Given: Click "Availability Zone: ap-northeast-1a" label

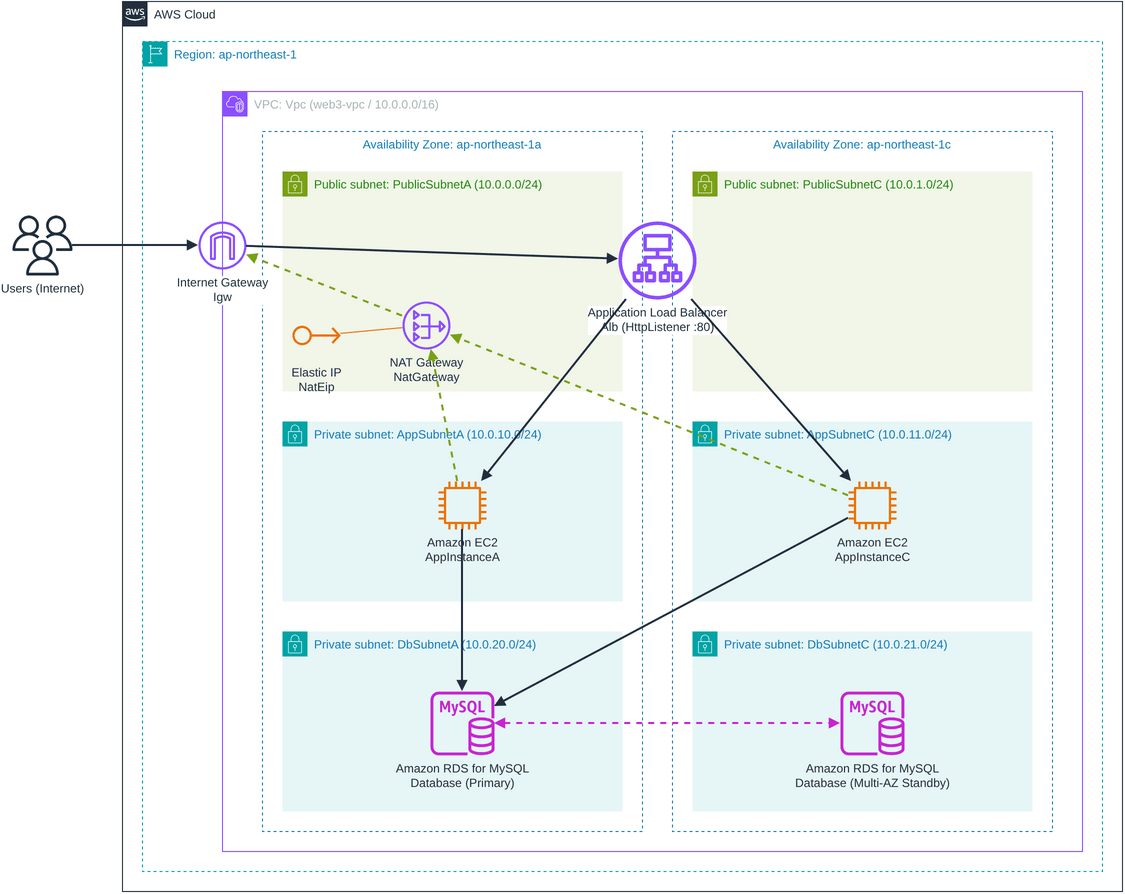Looking at the screenshot, I should tap(452, 145).
